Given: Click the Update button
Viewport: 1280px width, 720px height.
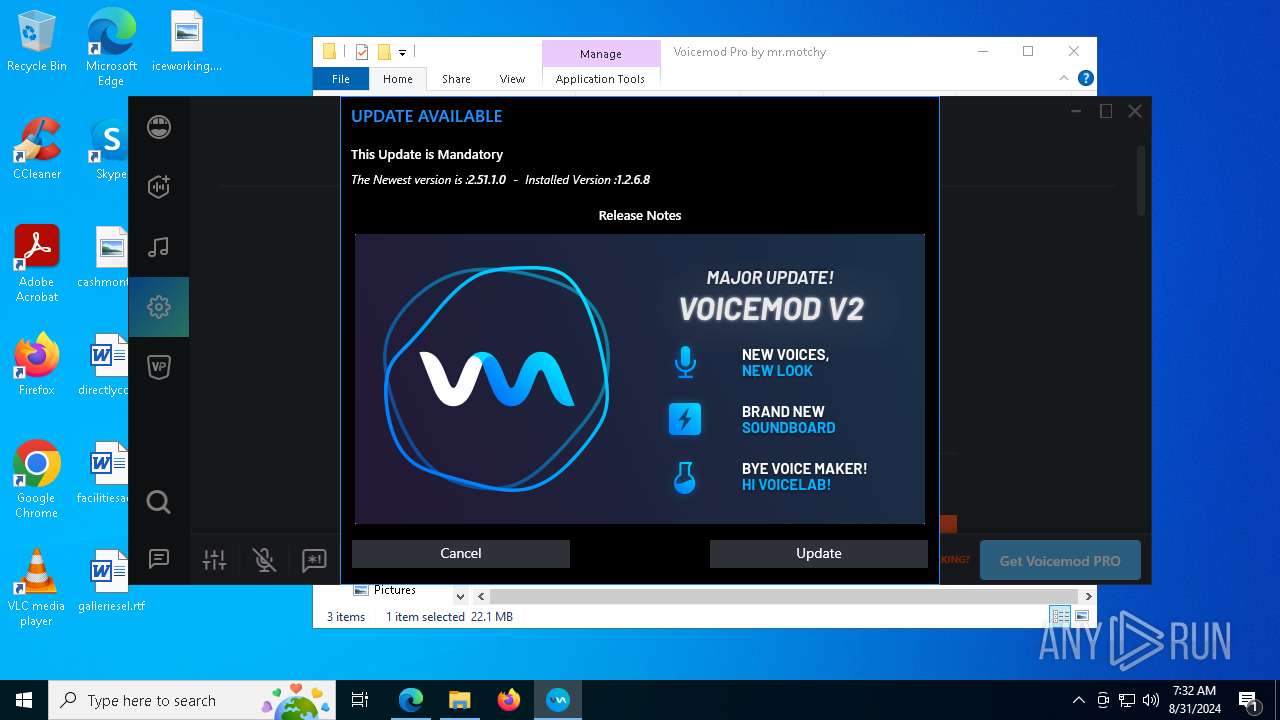Looking at the screenshot, I should click(x=819, y=554).
